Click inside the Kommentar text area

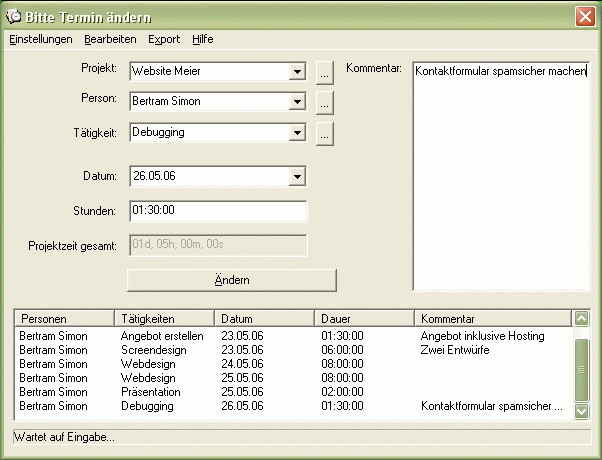coord(500,180)
